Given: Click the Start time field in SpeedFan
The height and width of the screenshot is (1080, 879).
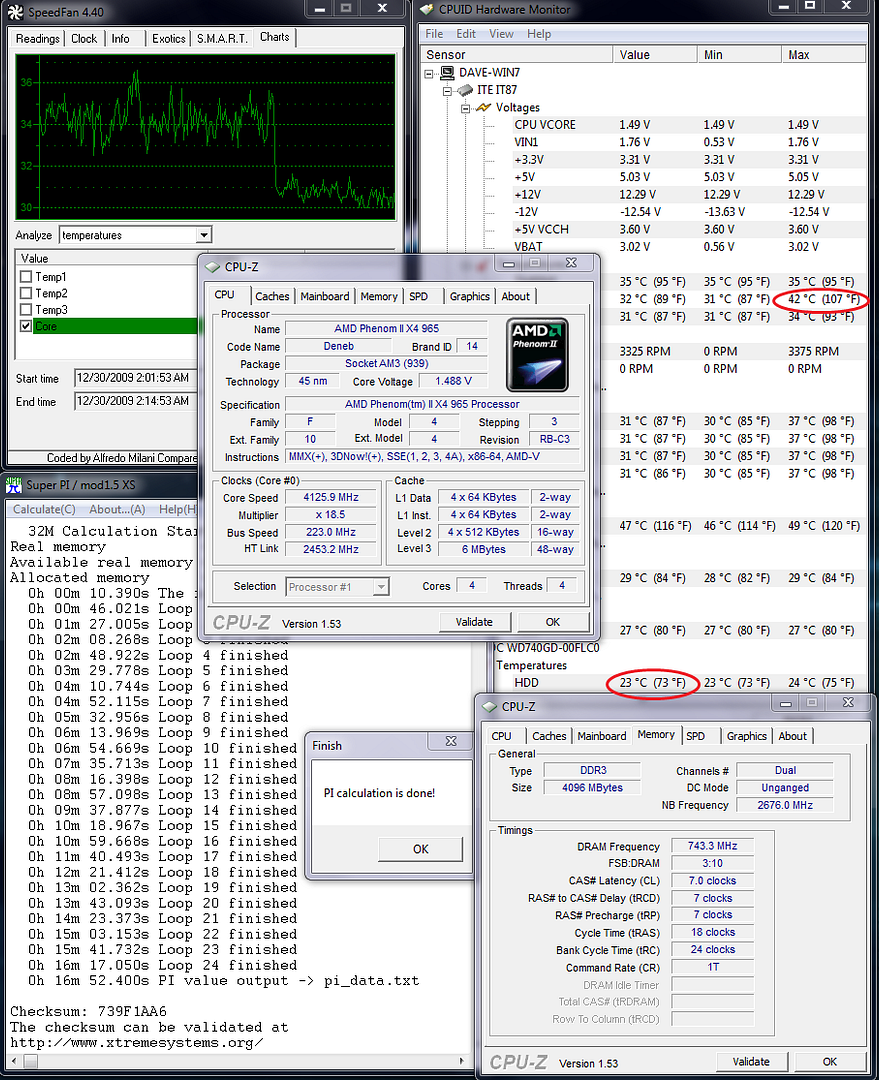Looking at the screenshot, I should (136, 378).
